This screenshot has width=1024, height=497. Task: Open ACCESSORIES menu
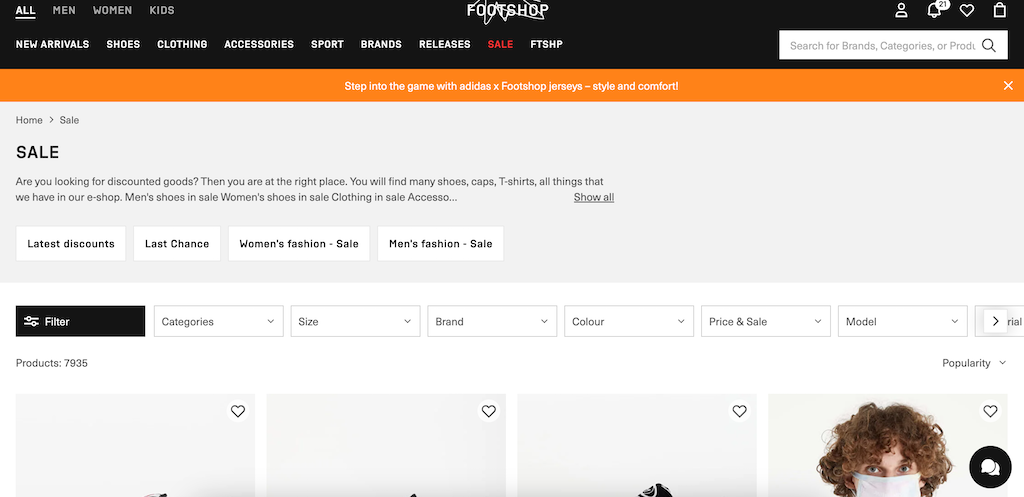pyautogui.click(x=259, y=44)
